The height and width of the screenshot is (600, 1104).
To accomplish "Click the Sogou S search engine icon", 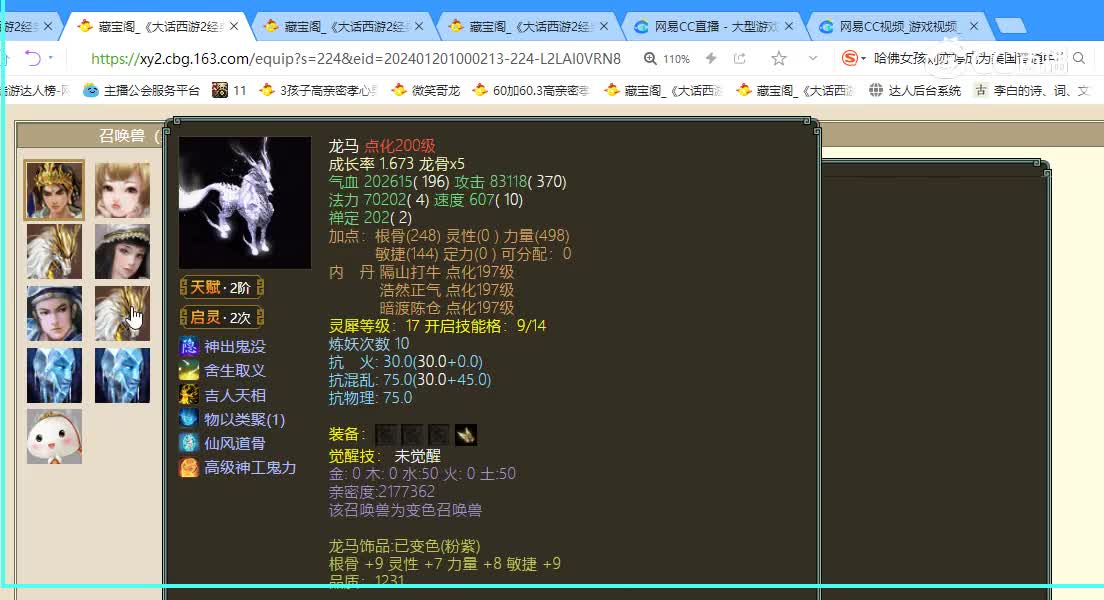I will click(x=850, y=58).
